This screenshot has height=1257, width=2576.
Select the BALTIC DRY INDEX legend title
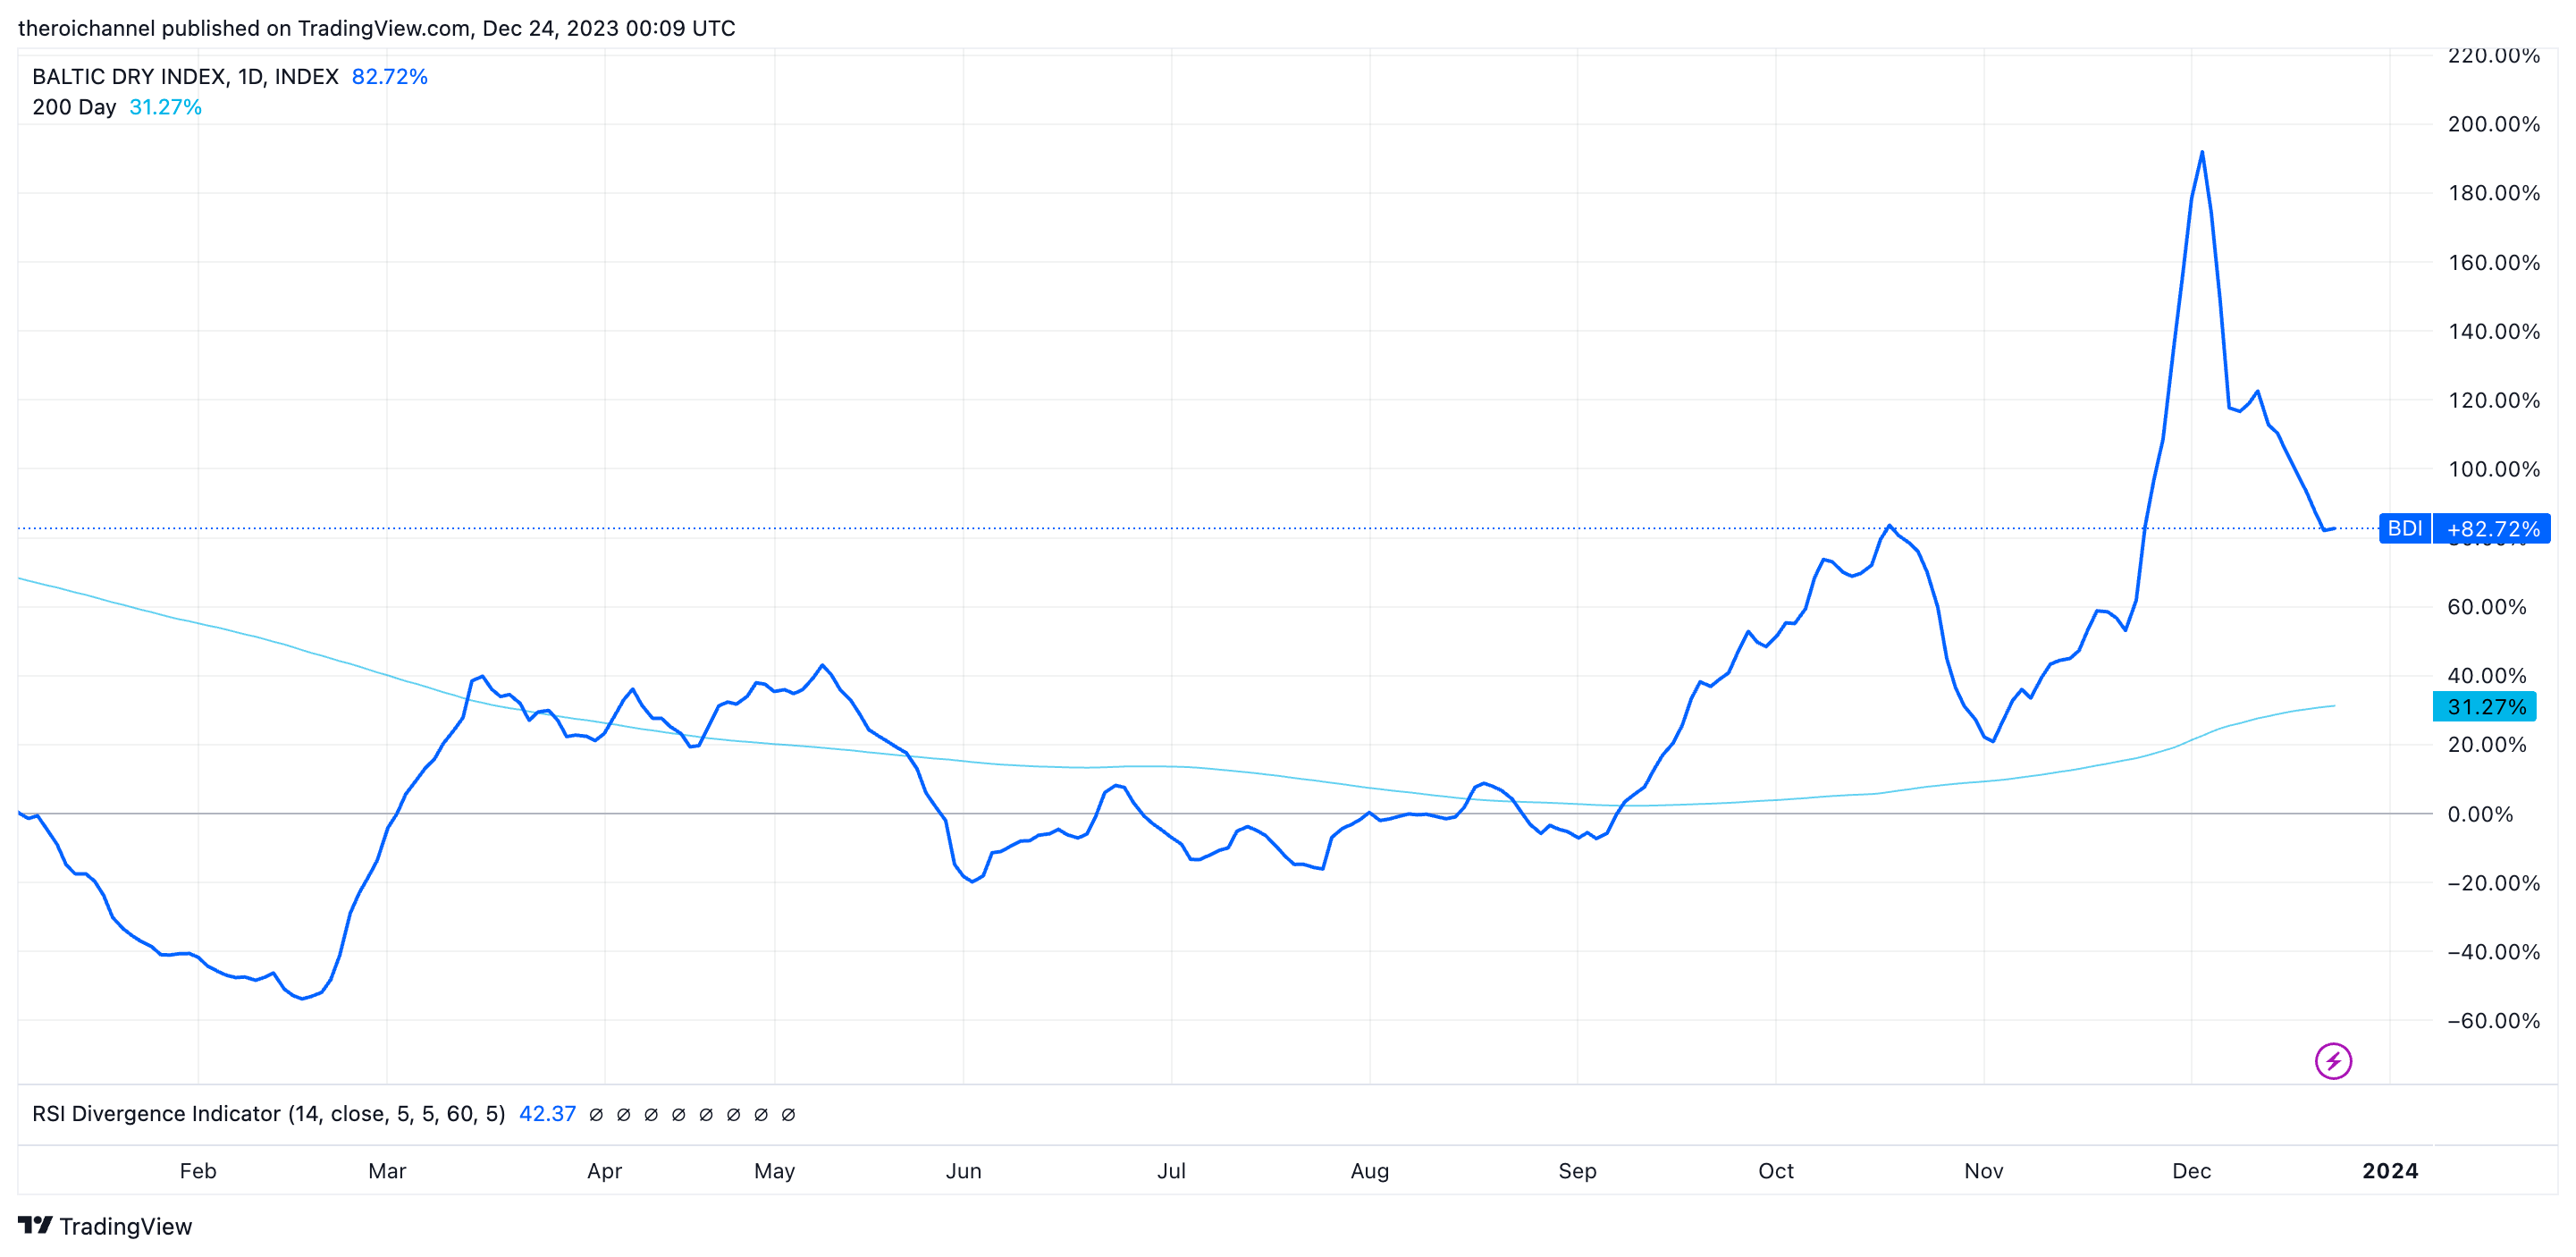pos(185,77)
